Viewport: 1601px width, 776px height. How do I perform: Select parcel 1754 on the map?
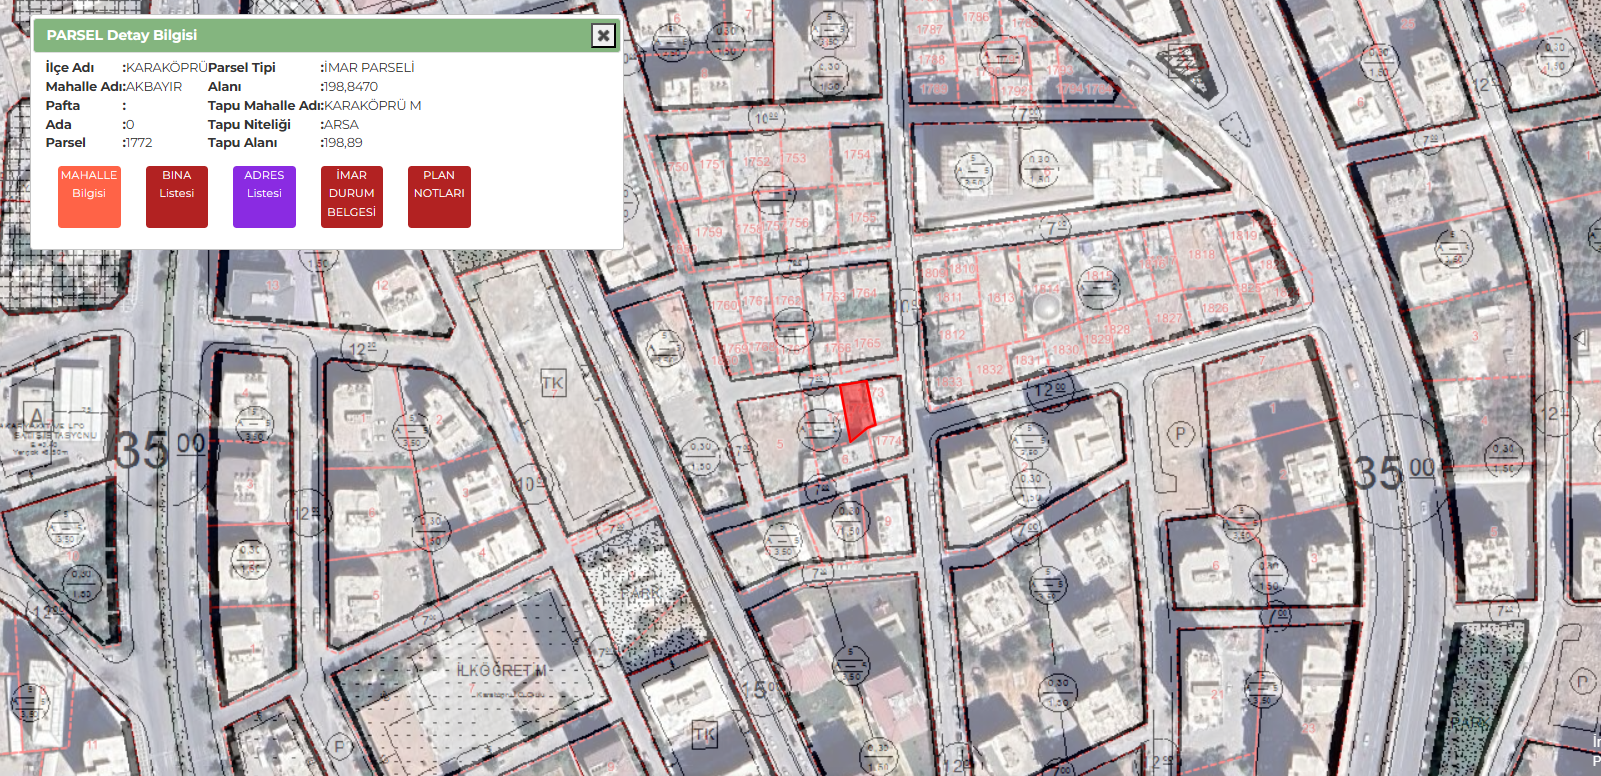point(857,155)
